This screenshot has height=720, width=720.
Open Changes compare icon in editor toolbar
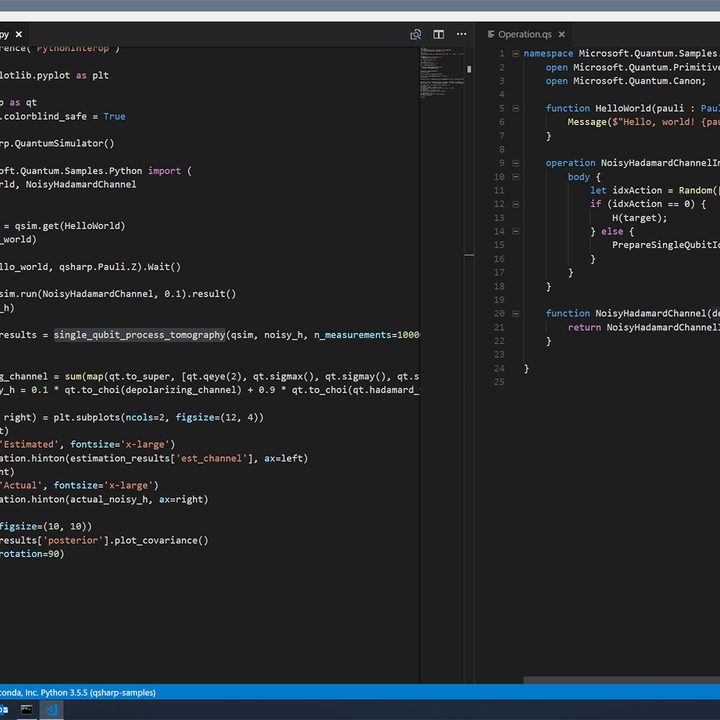point(416,34)
